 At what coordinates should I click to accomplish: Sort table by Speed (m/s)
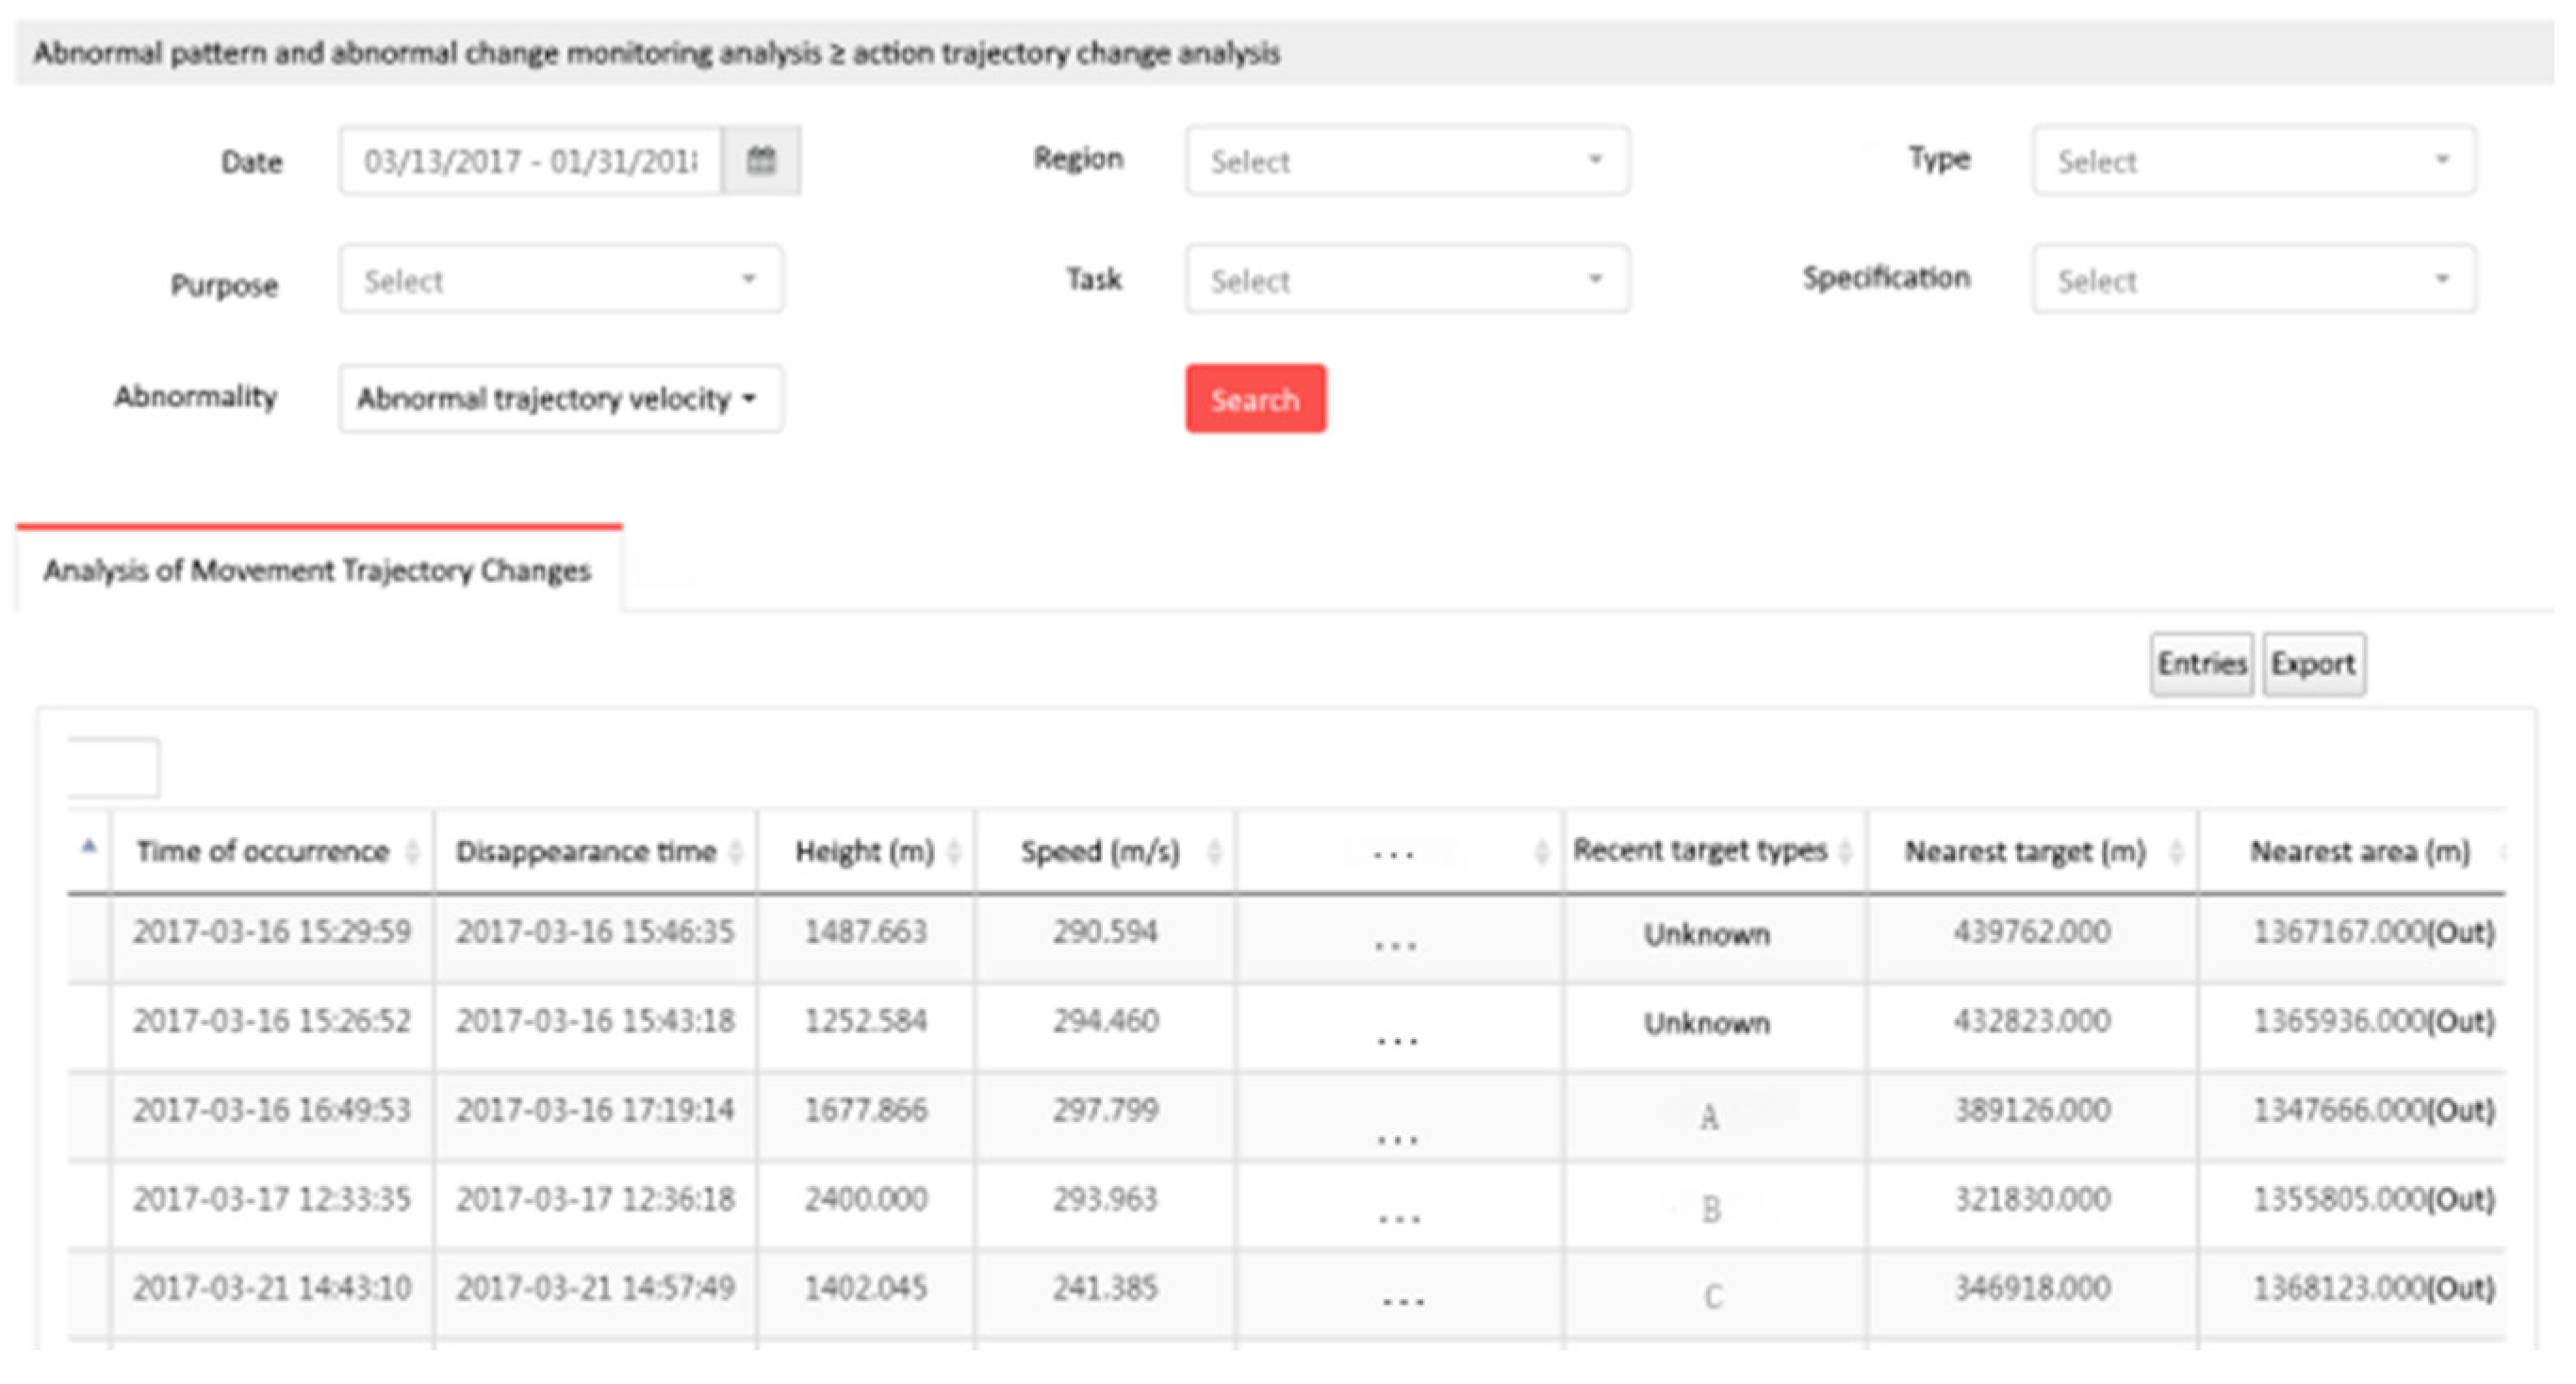(x=1100, y=851)
